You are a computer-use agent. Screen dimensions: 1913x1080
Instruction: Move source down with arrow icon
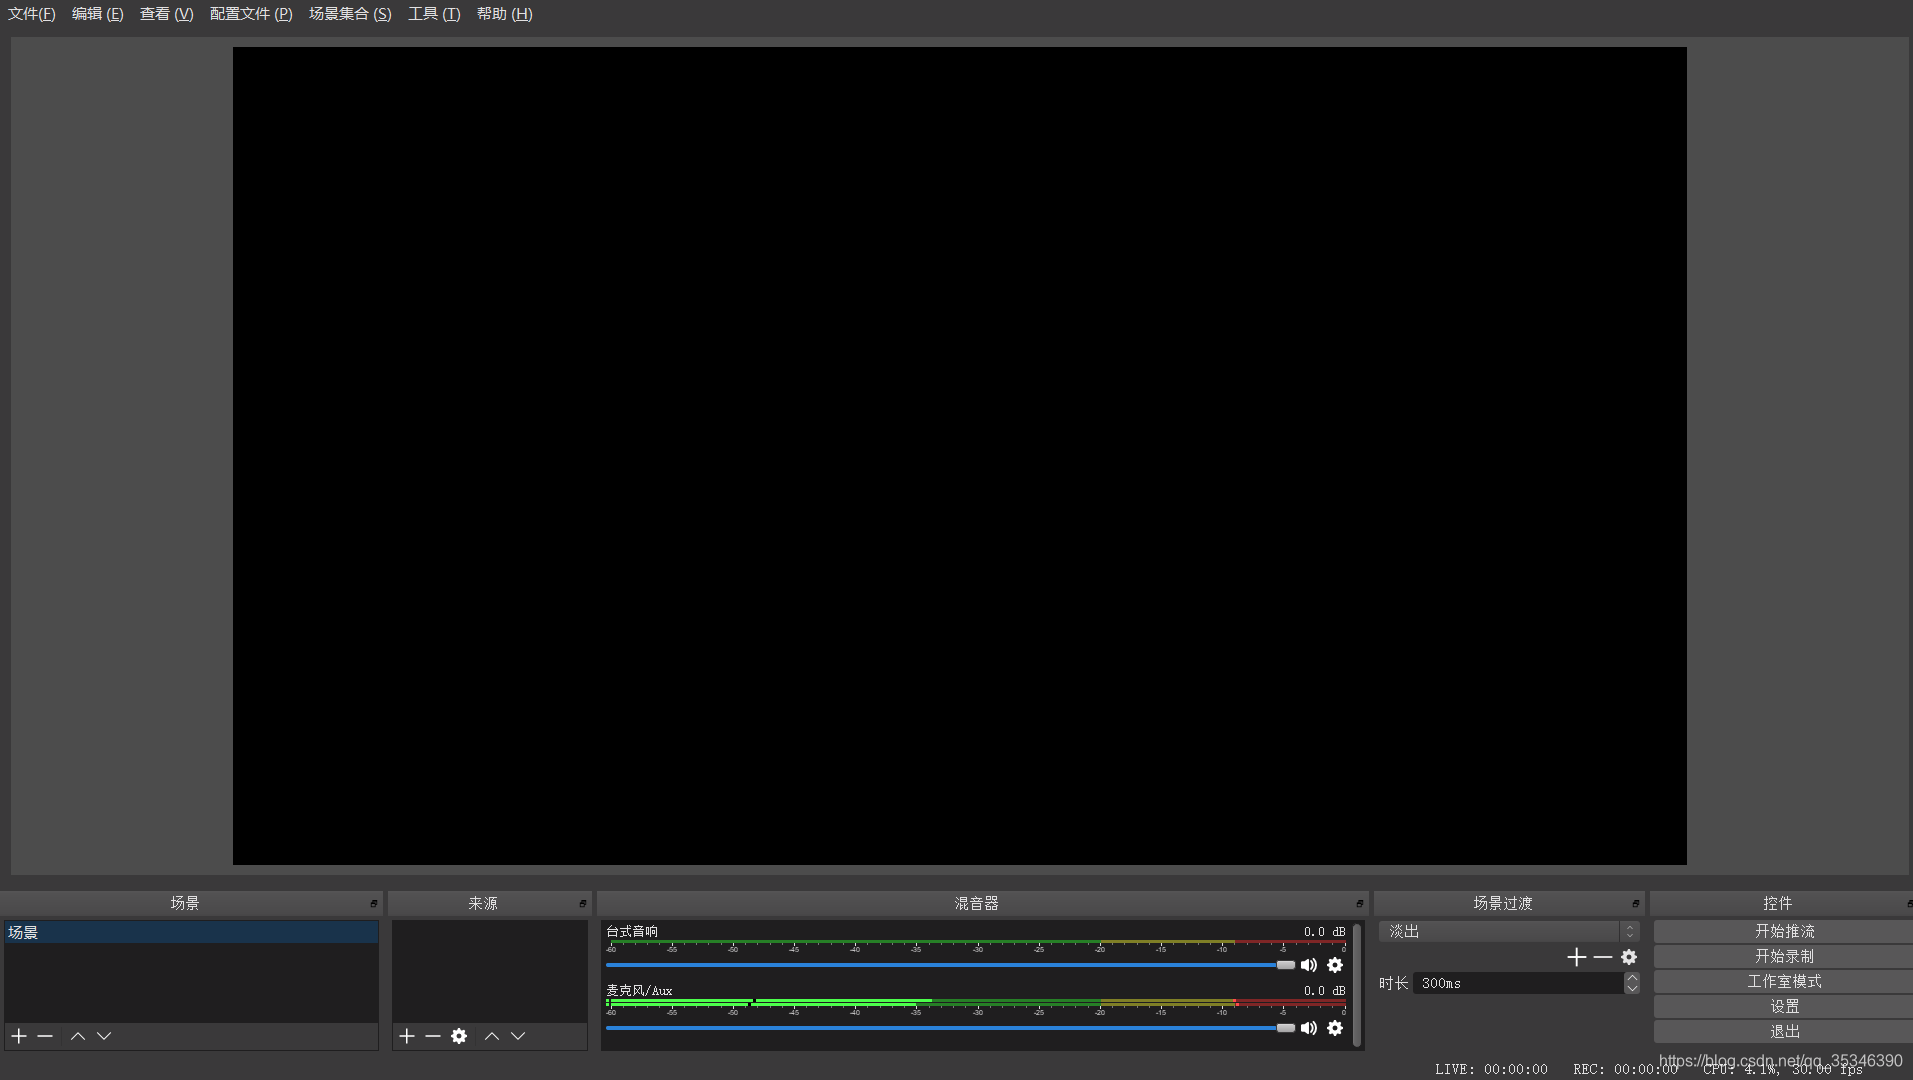[x=518, y=1036]
